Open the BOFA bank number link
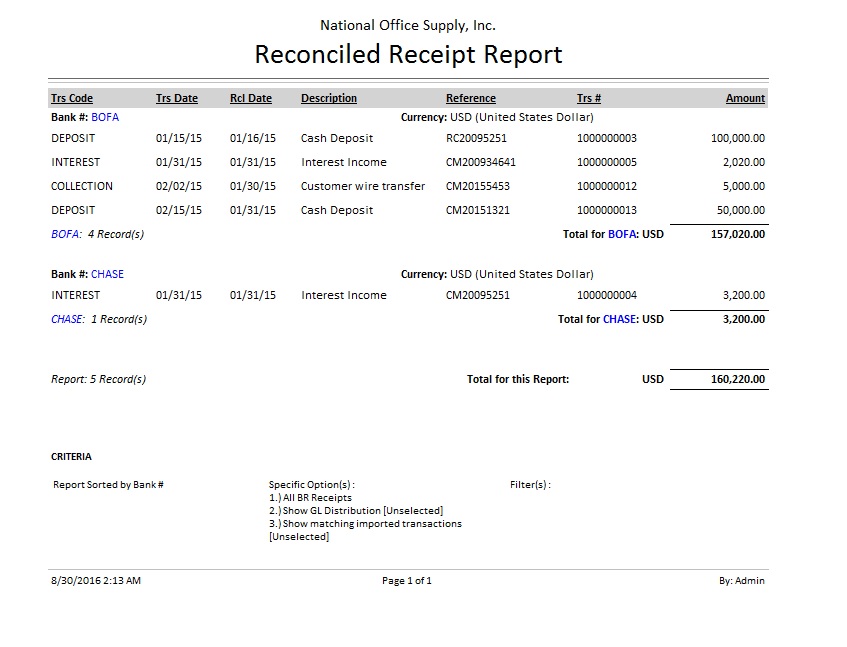This screenshot has width=847, height=647. coord(105,117)
